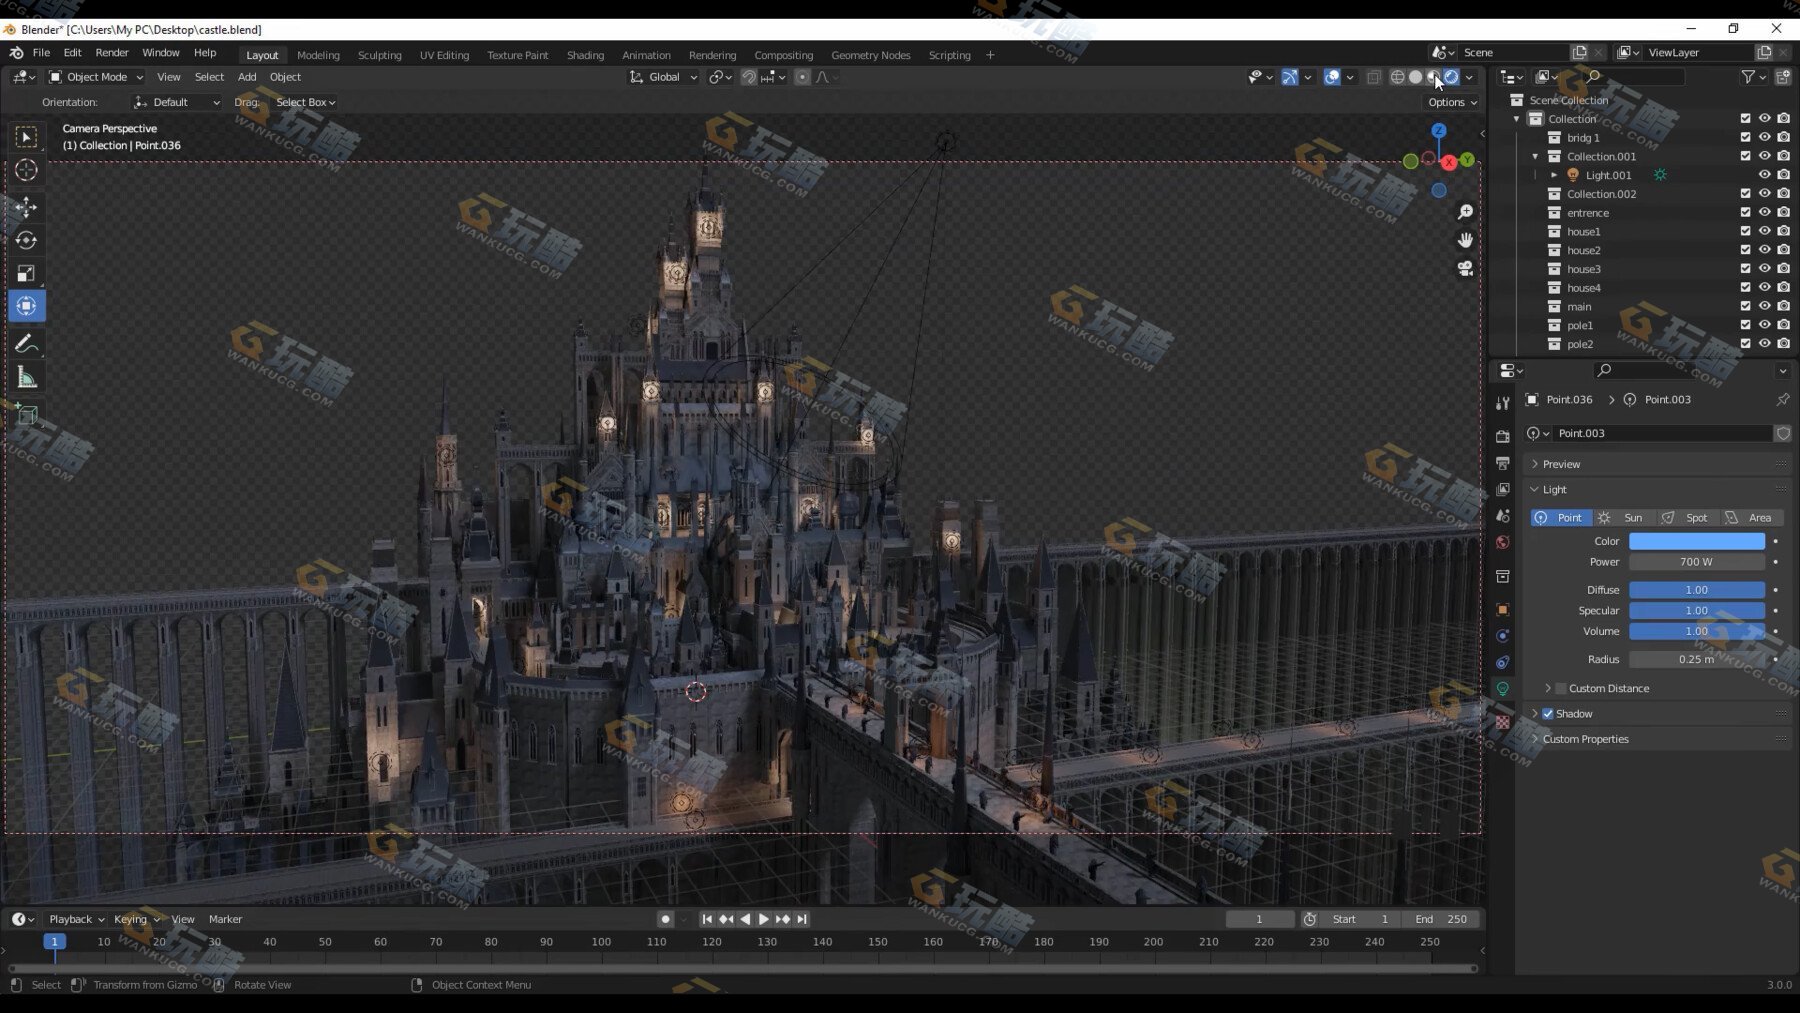
Task: Hide the bridg 1 collection
Action: pyautogui.click(x=1765, y=137)
